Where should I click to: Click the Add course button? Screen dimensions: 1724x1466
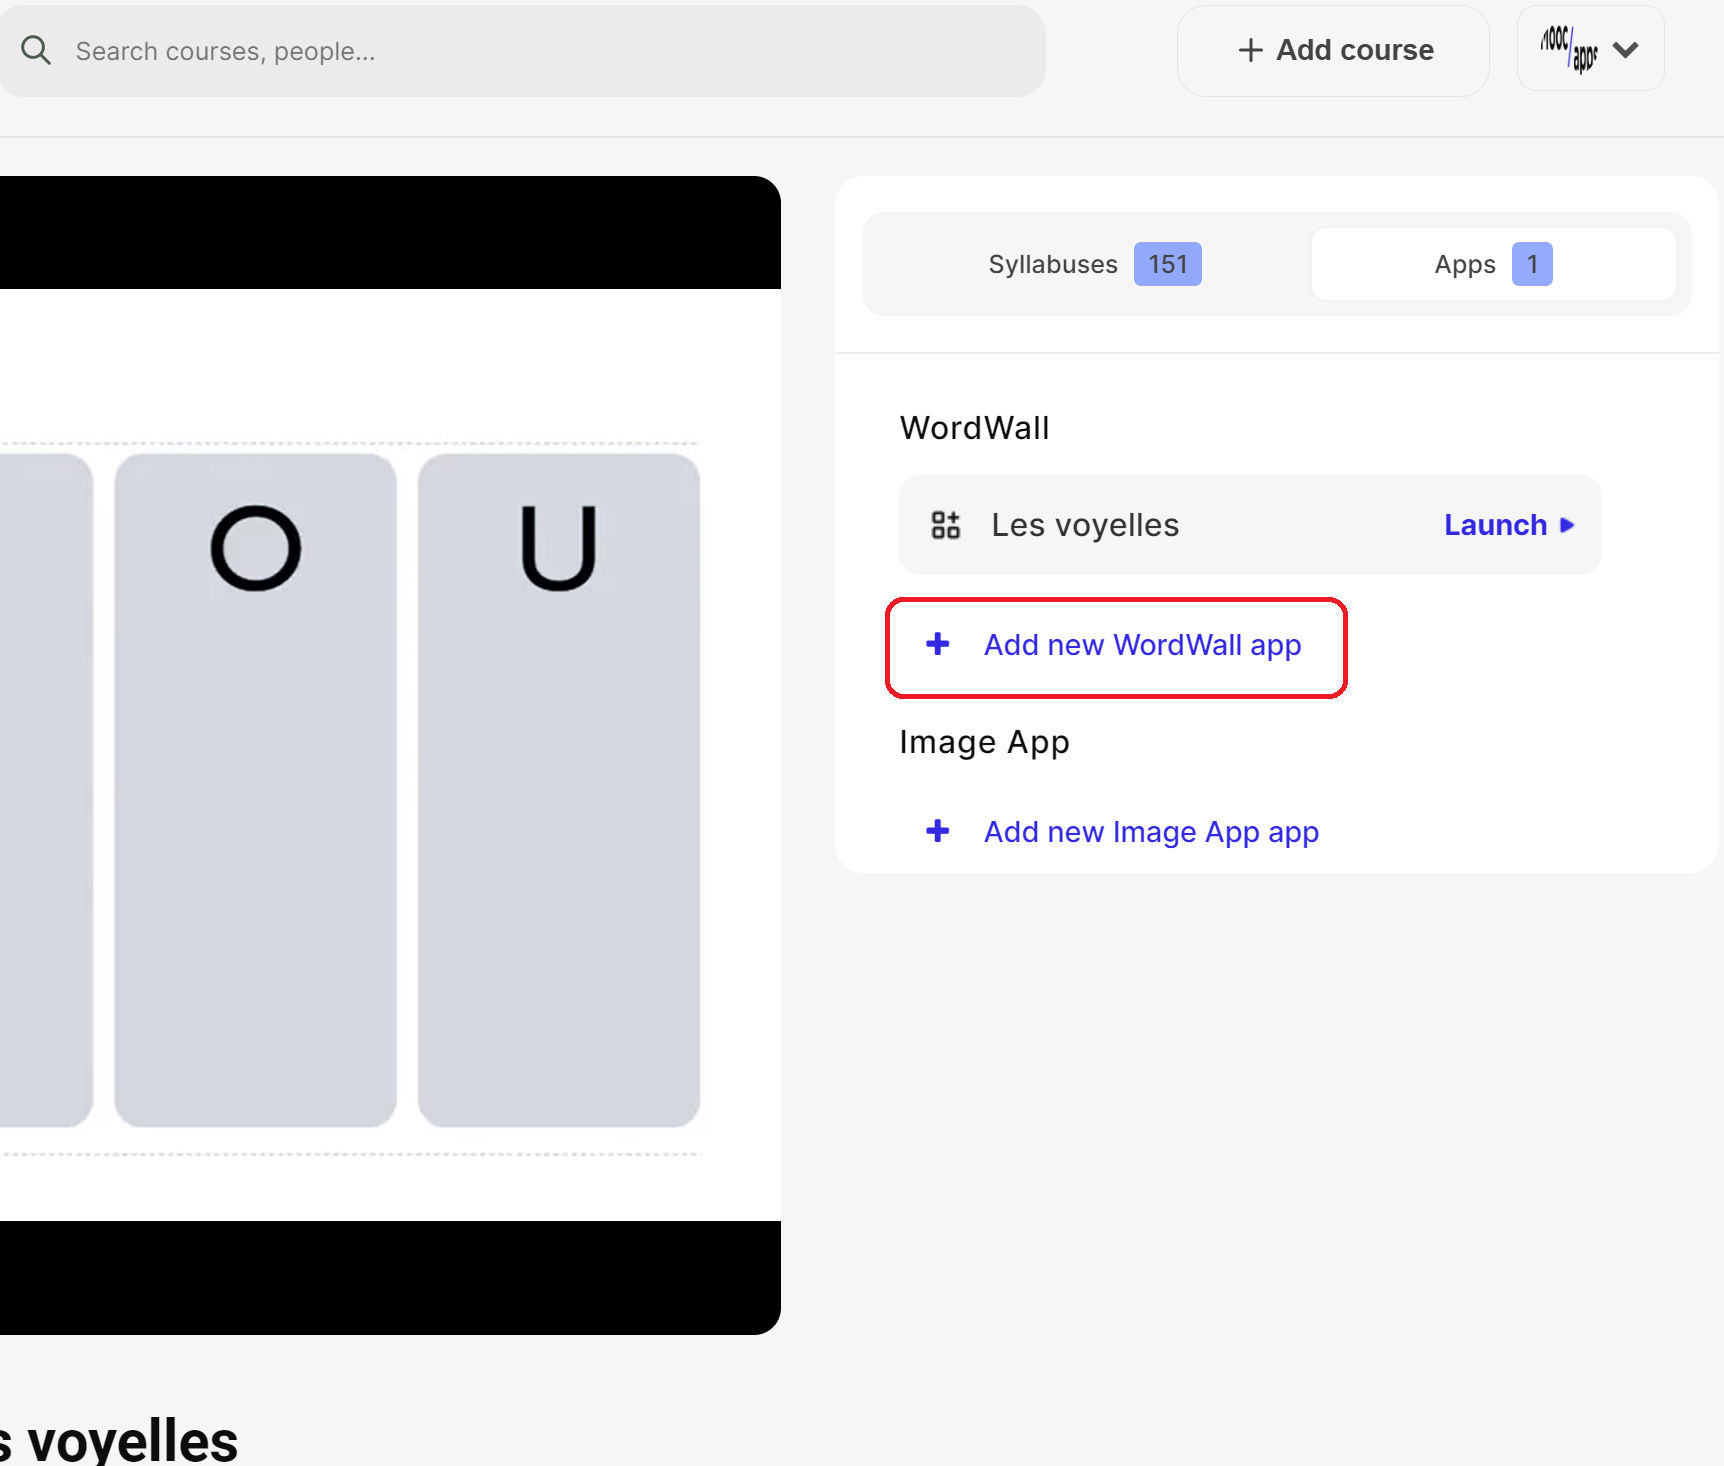pos(1333,50)
